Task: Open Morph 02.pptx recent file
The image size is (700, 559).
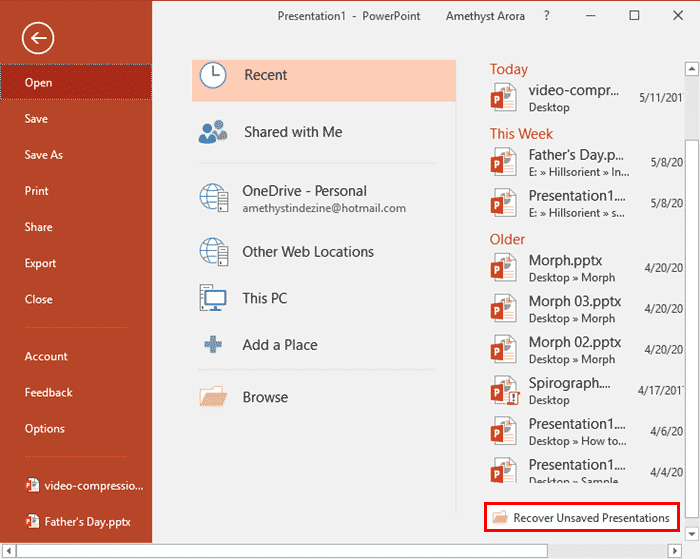Action: coord(586,350)
